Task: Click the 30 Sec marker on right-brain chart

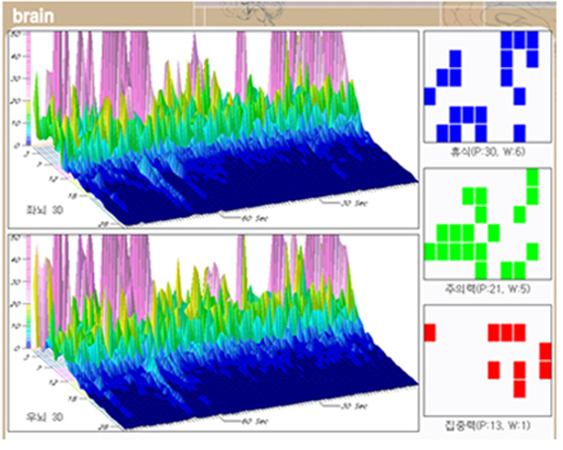Action: [x=354, y=406]
